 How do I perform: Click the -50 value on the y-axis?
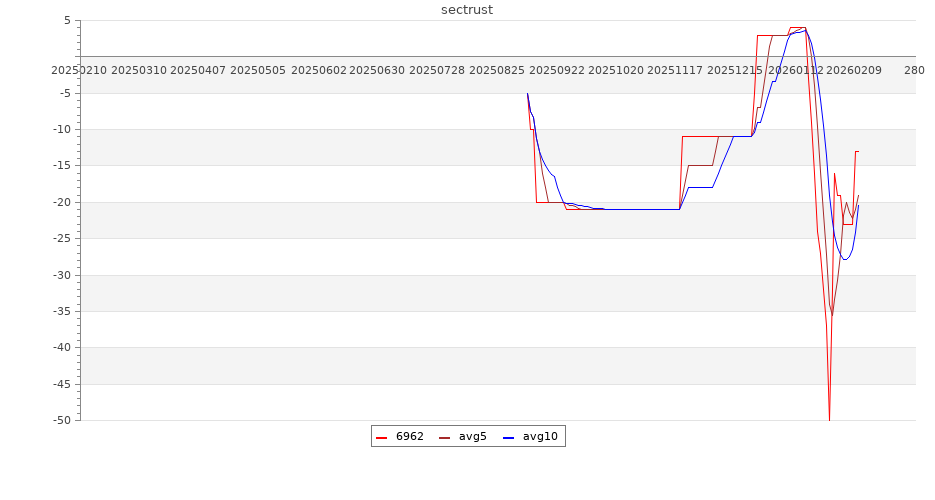point(61,421)
